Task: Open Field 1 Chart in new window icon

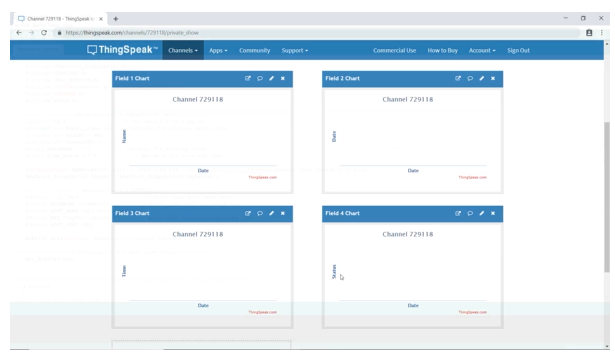Action: [247, 78]
